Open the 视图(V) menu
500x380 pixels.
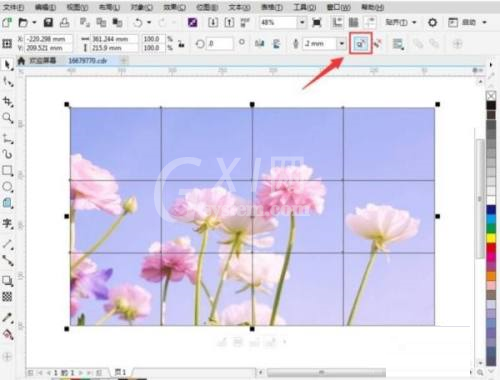[78, 7]
